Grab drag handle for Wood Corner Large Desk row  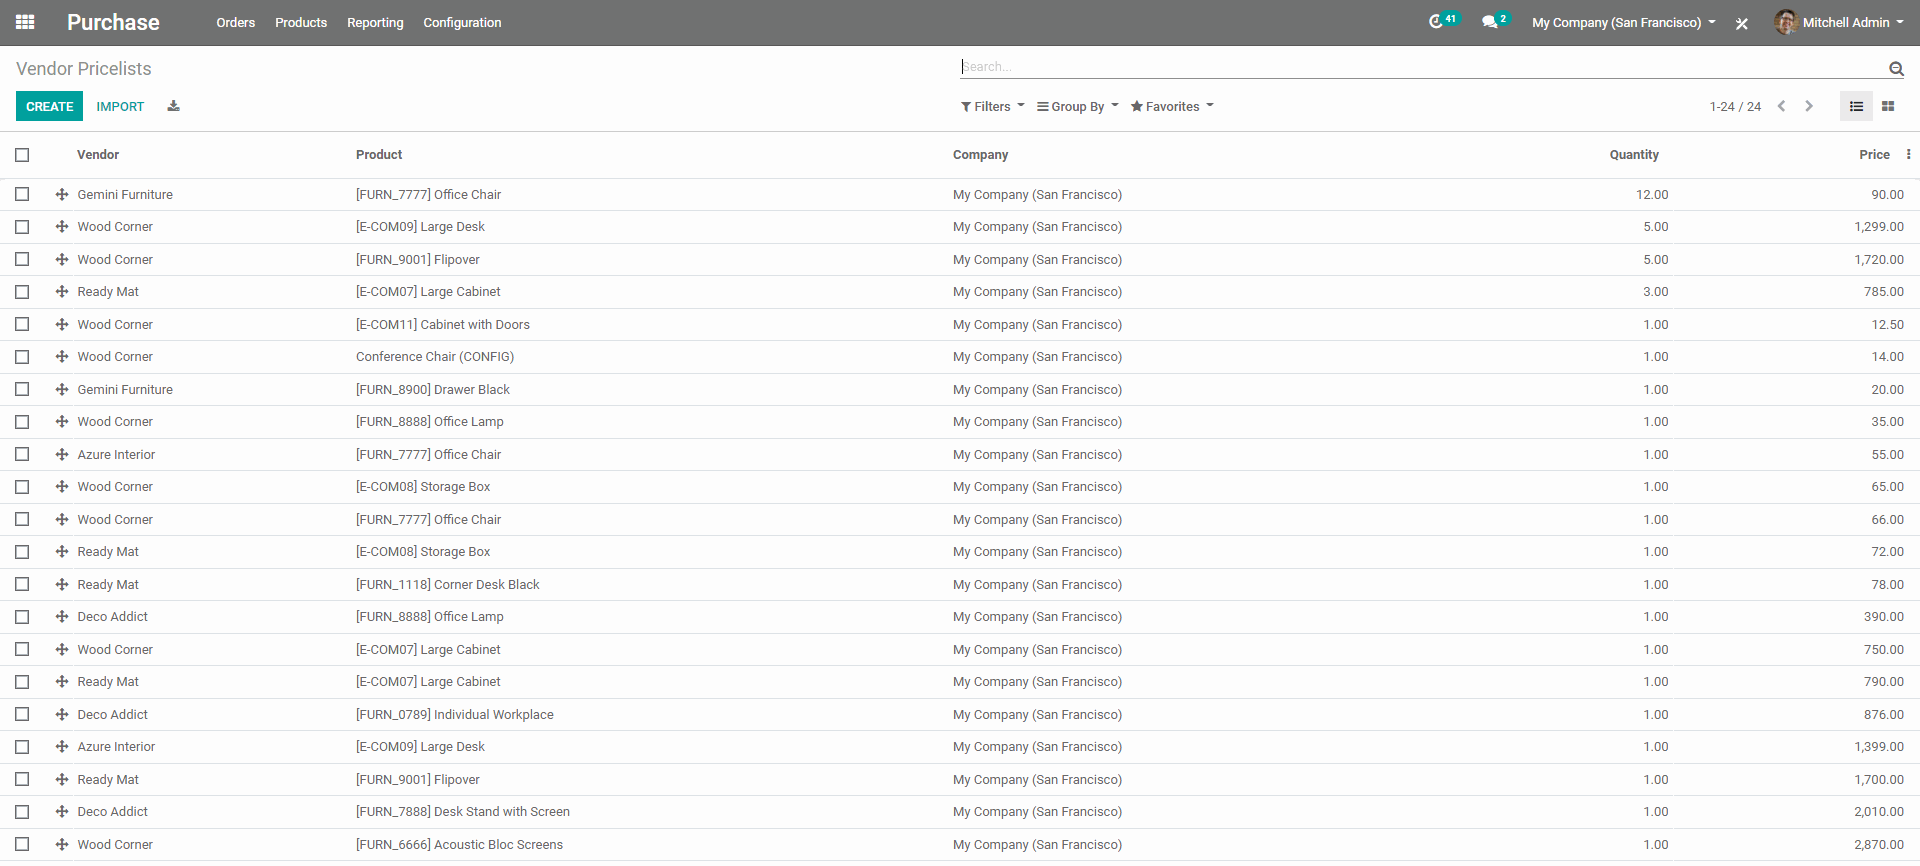pyautogui.click(x=62, y=227)
